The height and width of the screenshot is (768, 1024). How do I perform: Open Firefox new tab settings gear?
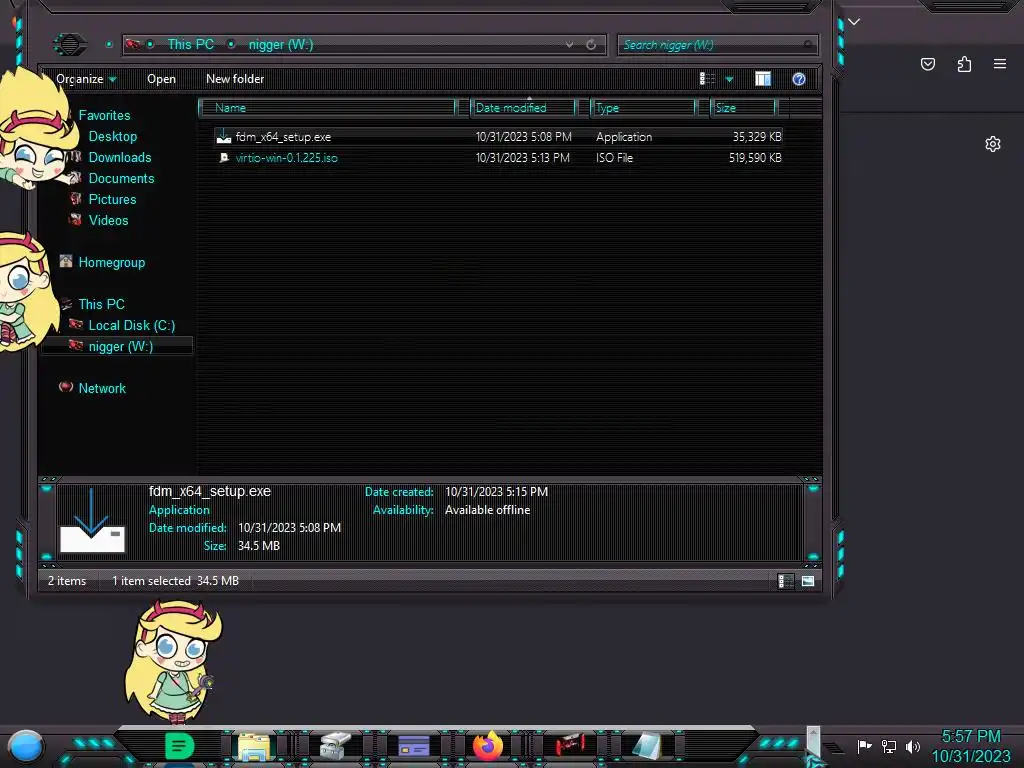coord(993,144)
